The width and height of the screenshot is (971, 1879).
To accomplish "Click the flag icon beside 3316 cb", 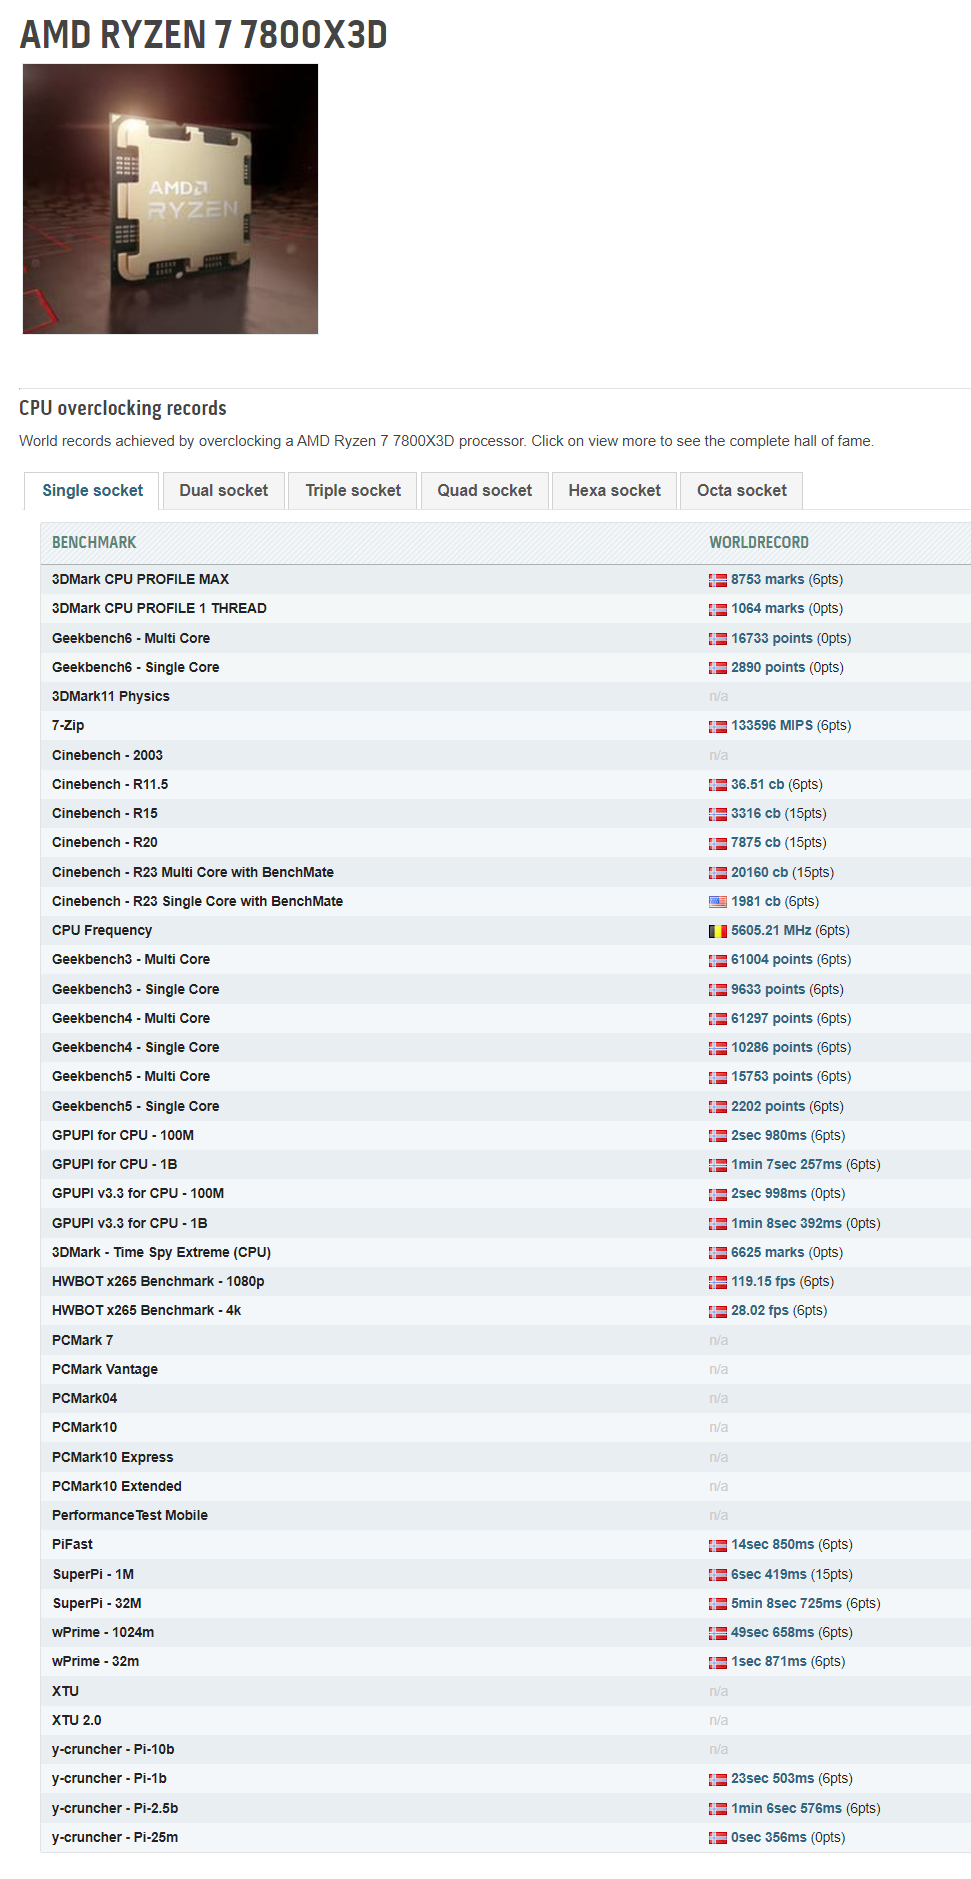I will coord(718,814).
